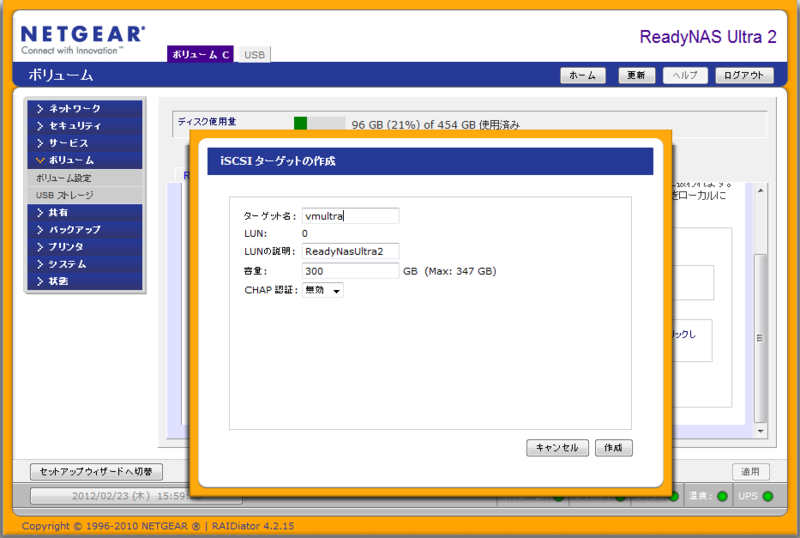Collapse the ボリューム sidebar menu
Screen dimensions: 800x538
85,160
